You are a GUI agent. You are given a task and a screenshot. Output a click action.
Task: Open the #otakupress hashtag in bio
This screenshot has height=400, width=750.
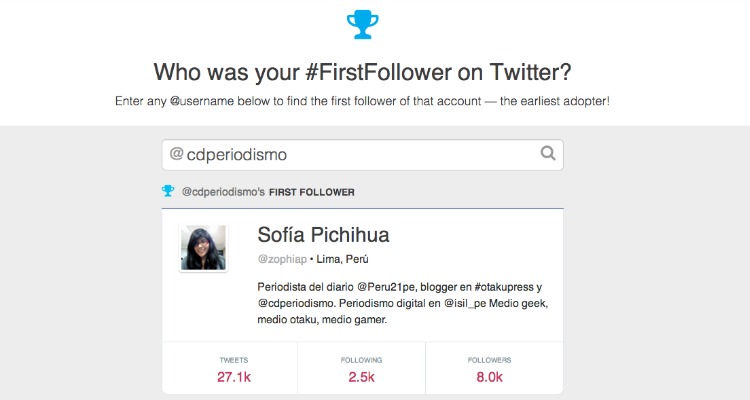[x=504, y=287]
